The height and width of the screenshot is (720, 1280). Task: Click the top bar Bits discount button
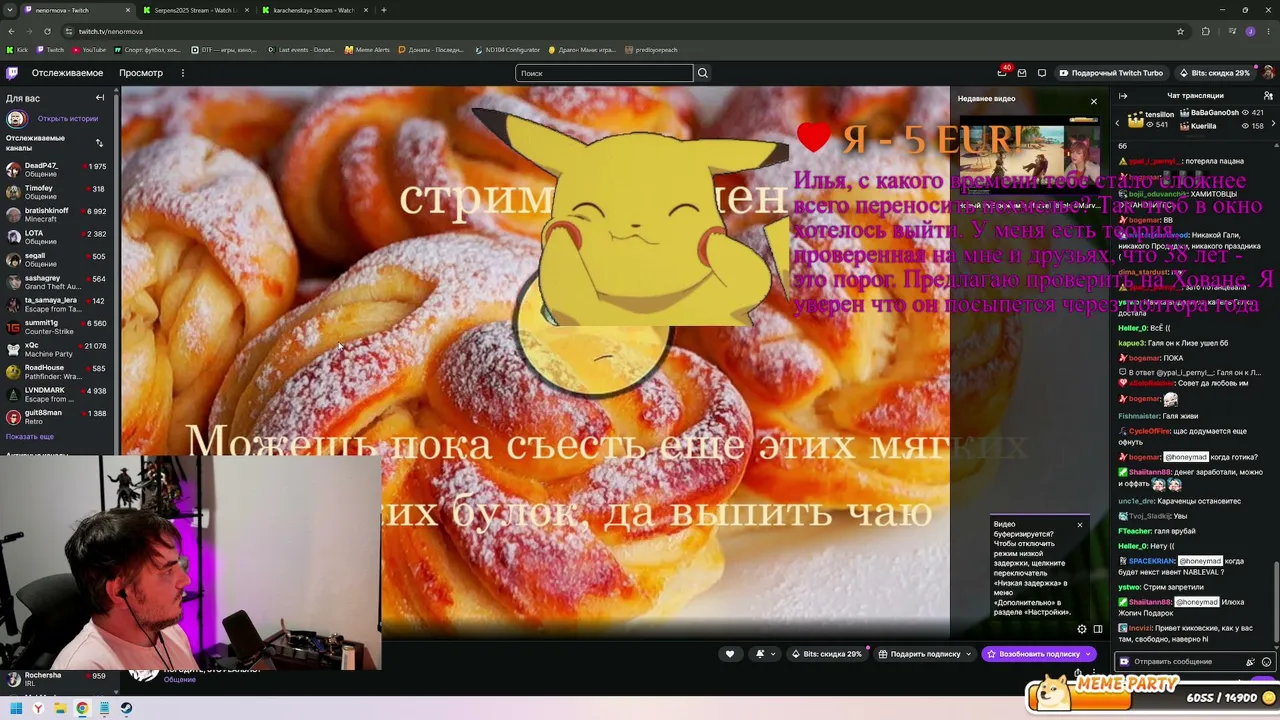1215,73
